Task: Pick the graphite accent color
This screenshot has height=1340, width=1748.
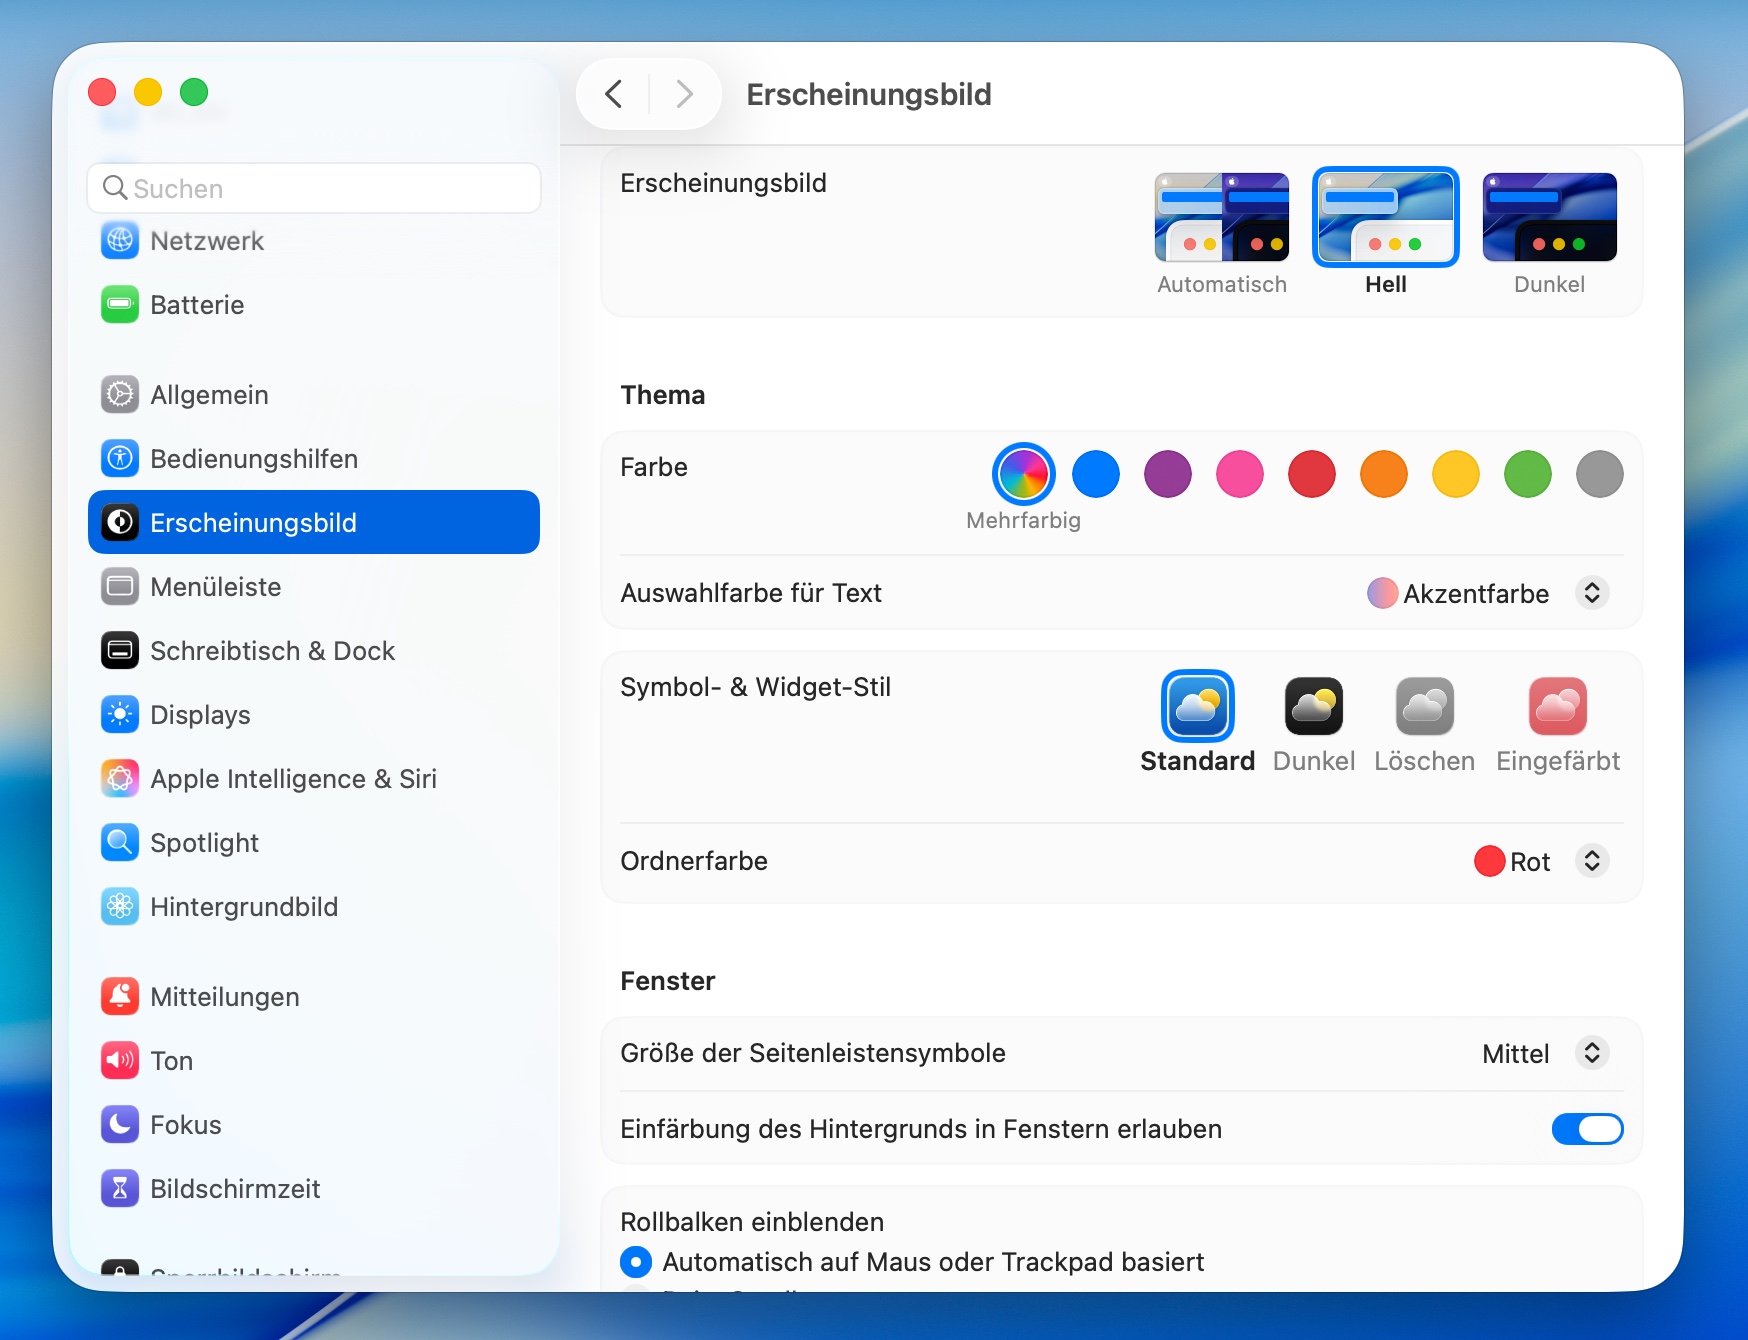Action: click(x=1600, y=474)
